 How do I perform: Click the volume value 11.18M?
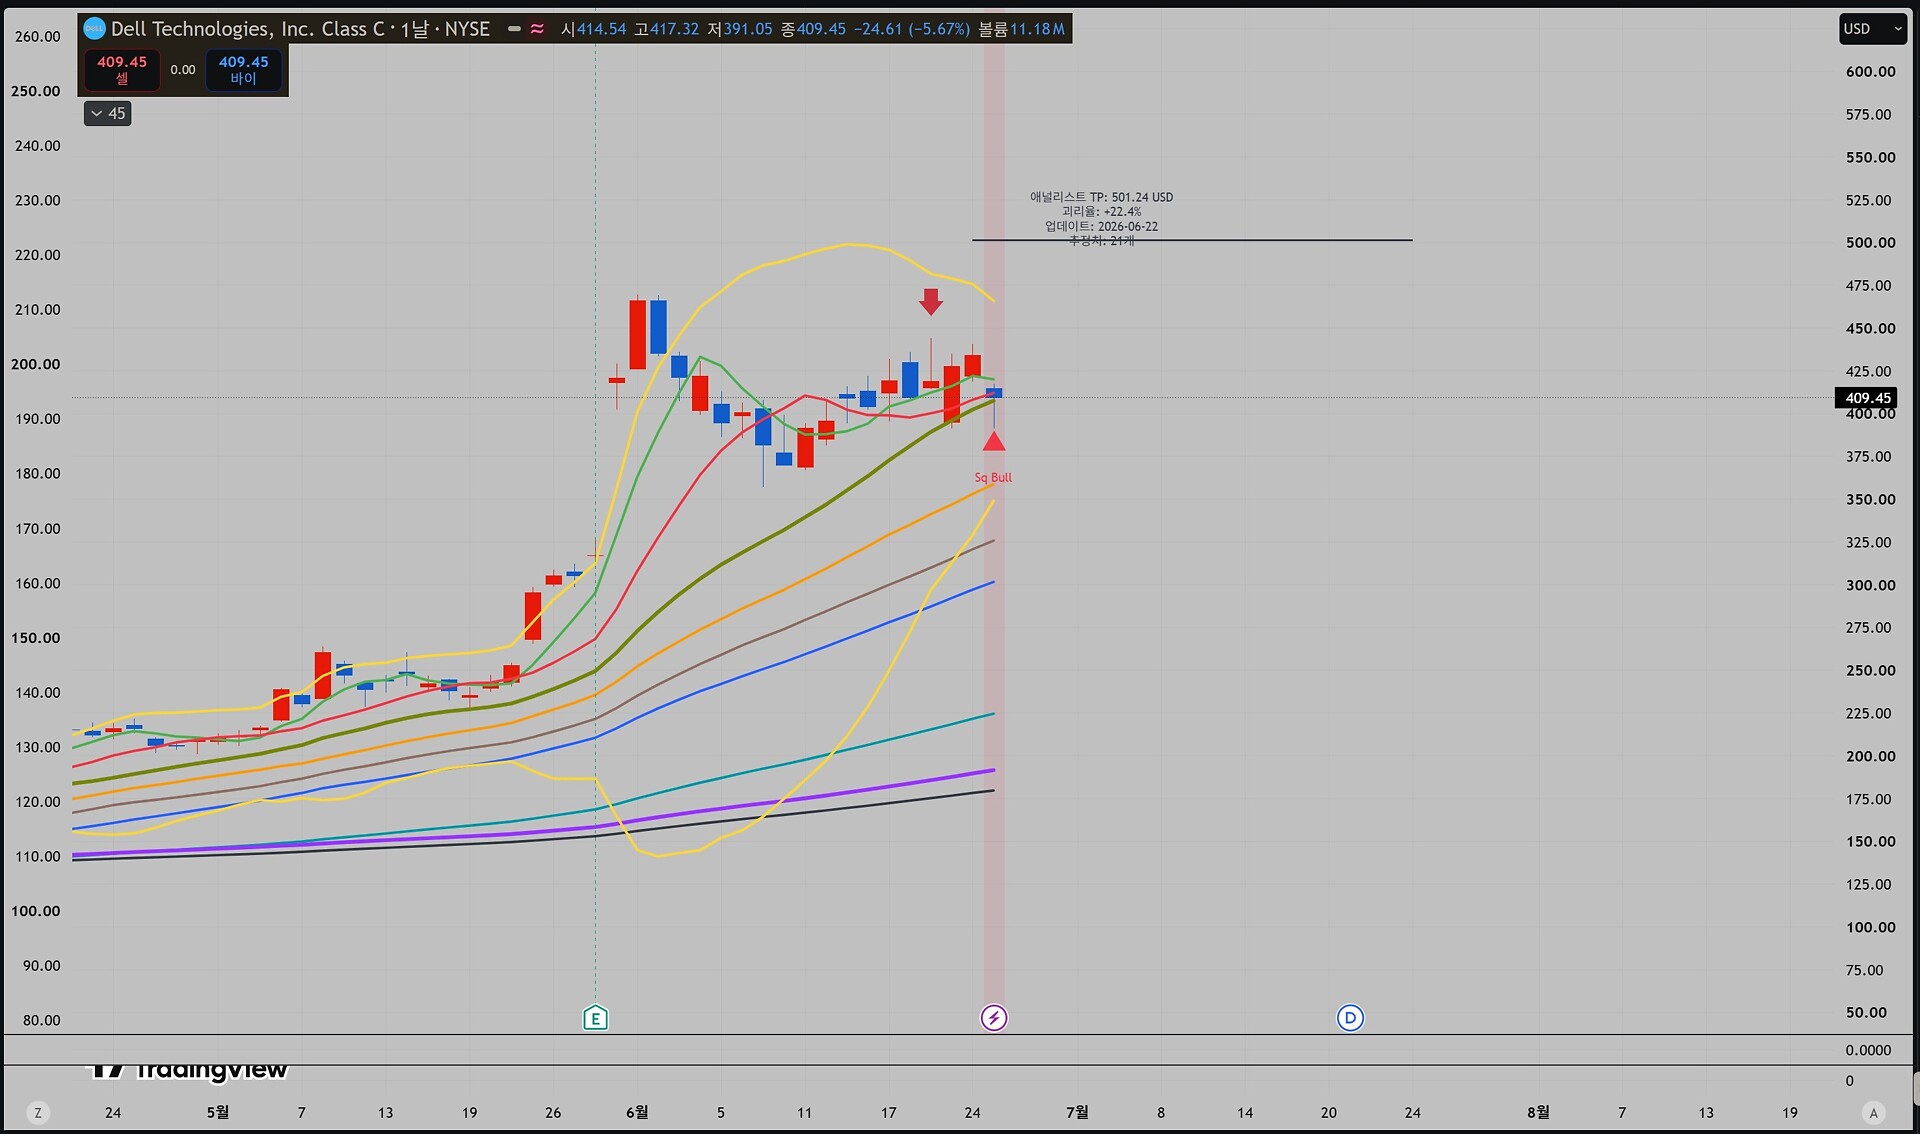(x=1037, y=29)
